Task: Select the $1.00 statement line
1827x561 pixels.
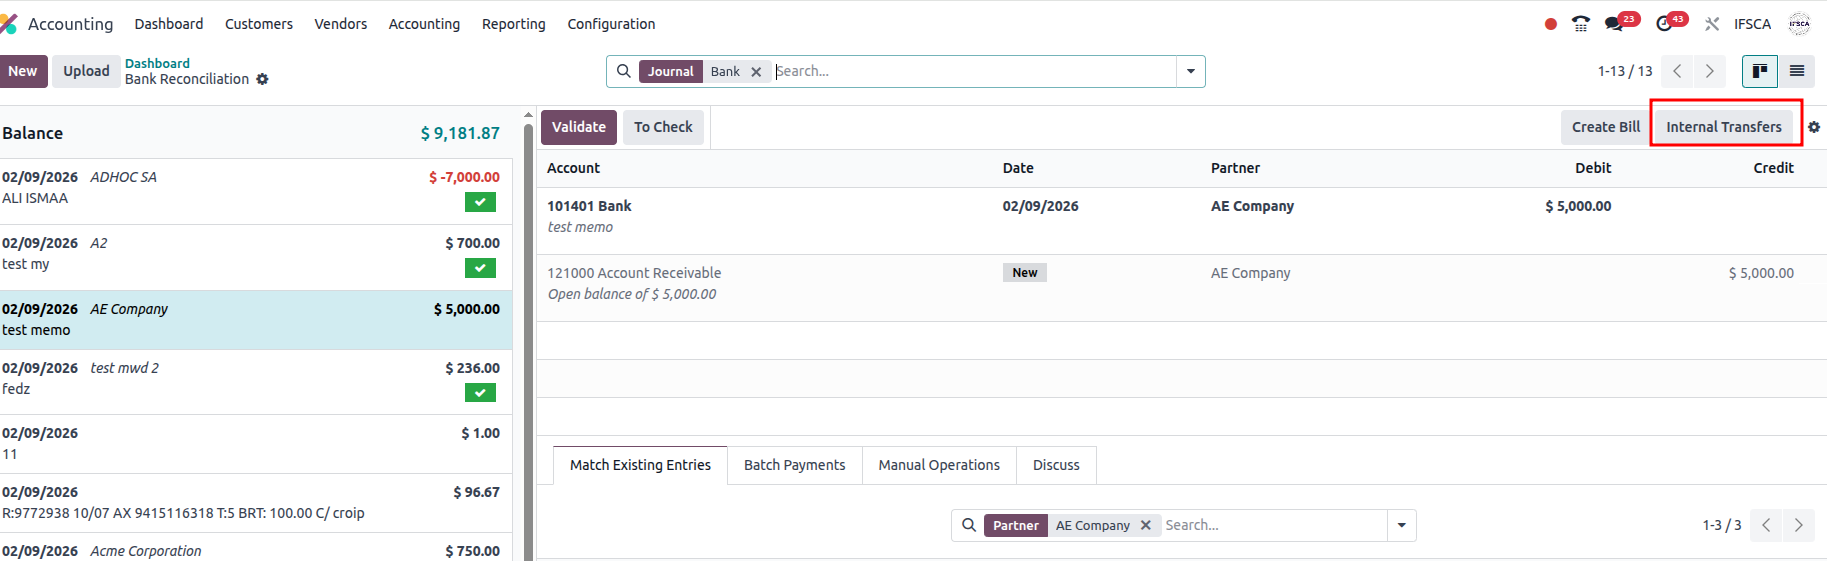Action: coord(256,444)
